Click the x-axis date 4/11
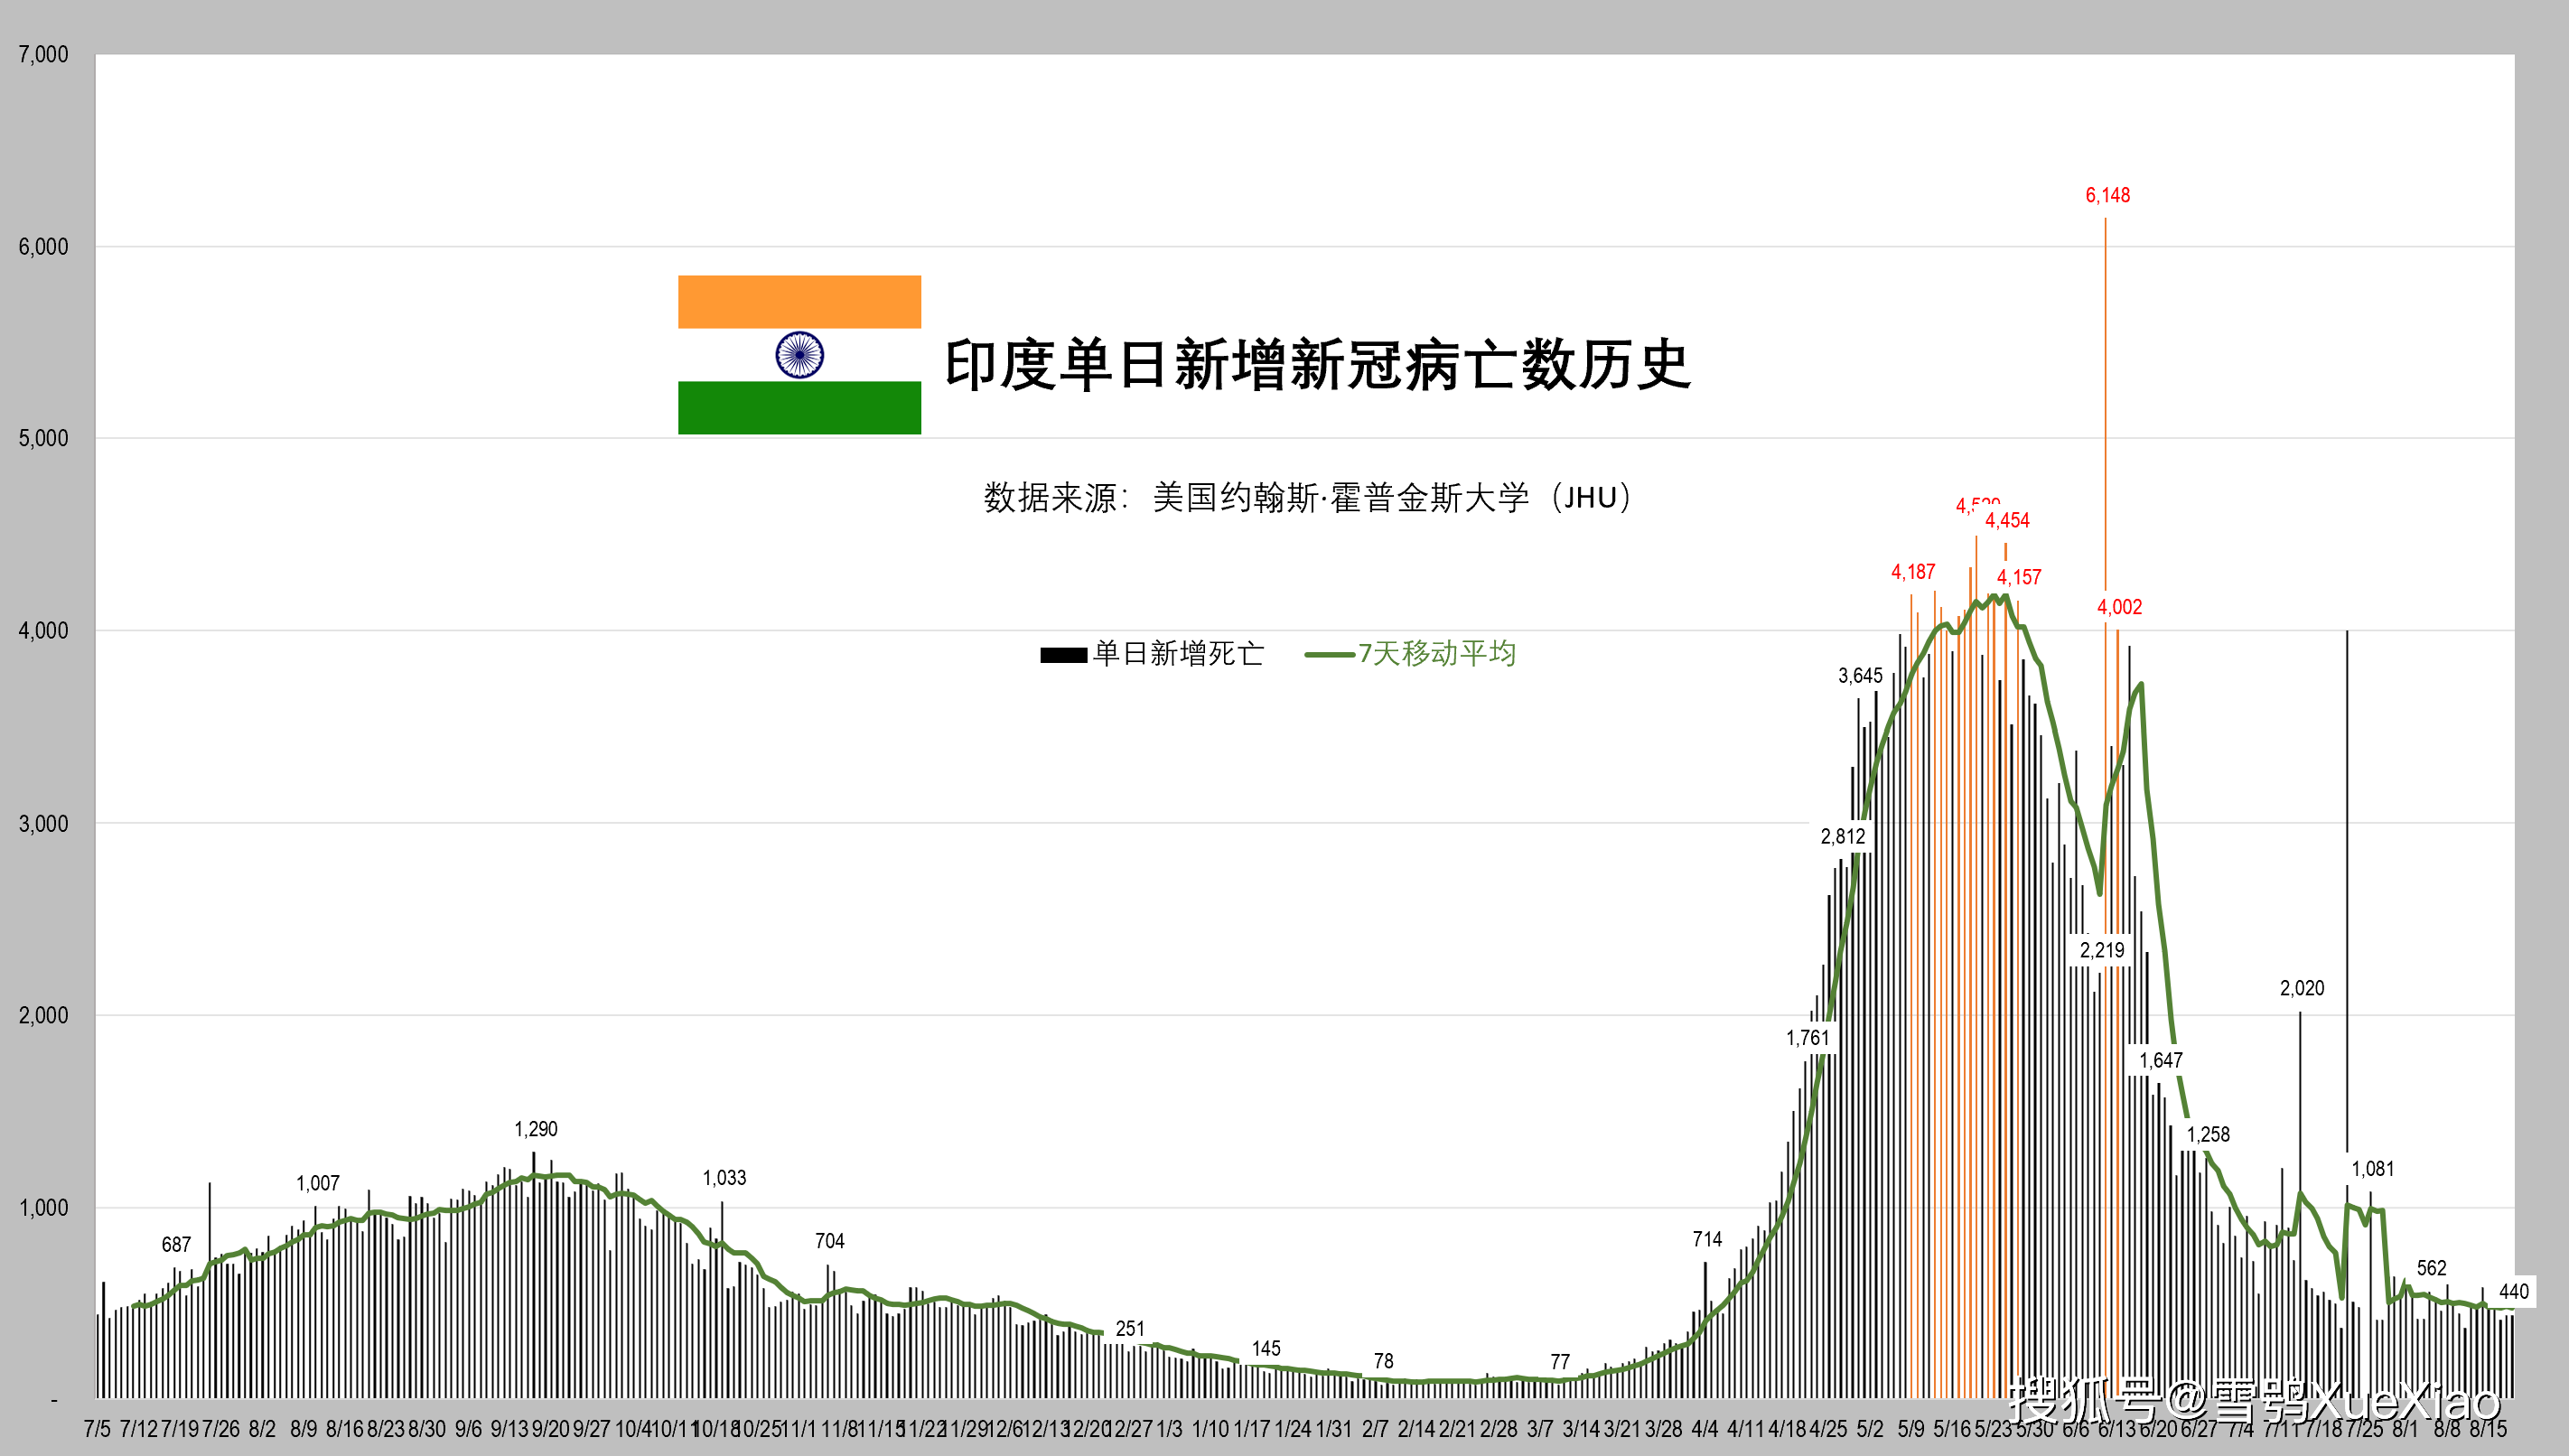Viewport: 2569px width, 1456px height. pyautogui.click(x=1746, y=1429)
